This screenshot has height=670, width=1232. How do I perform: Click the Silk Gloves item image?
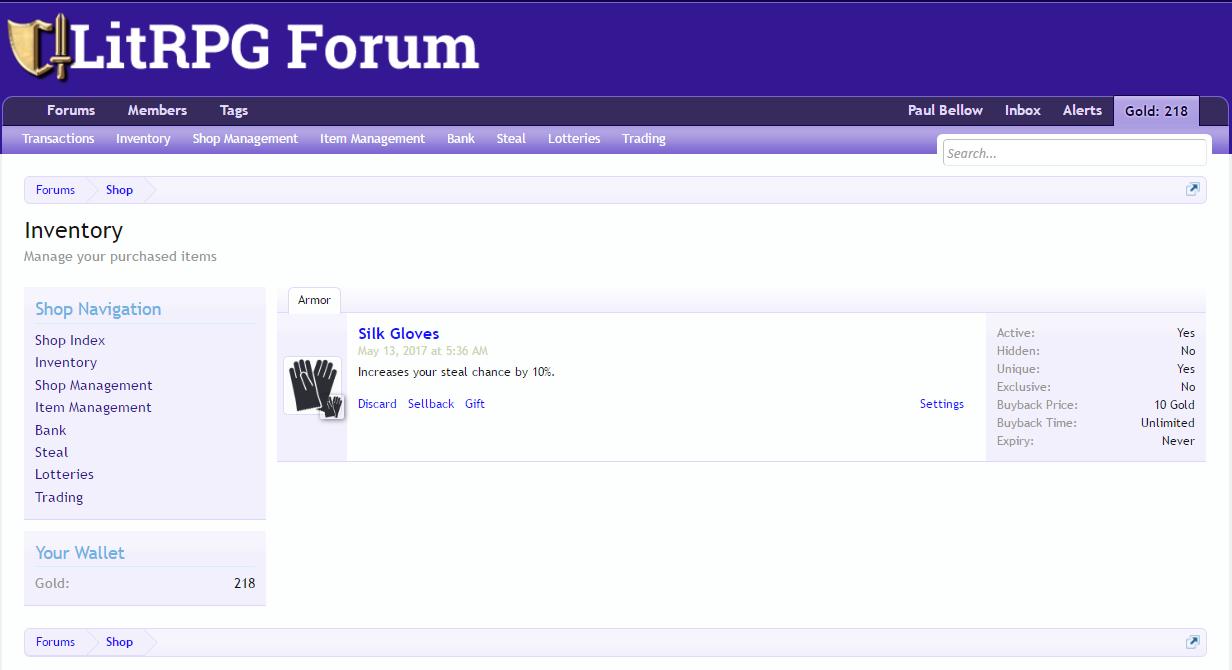(x=312, y=385)
